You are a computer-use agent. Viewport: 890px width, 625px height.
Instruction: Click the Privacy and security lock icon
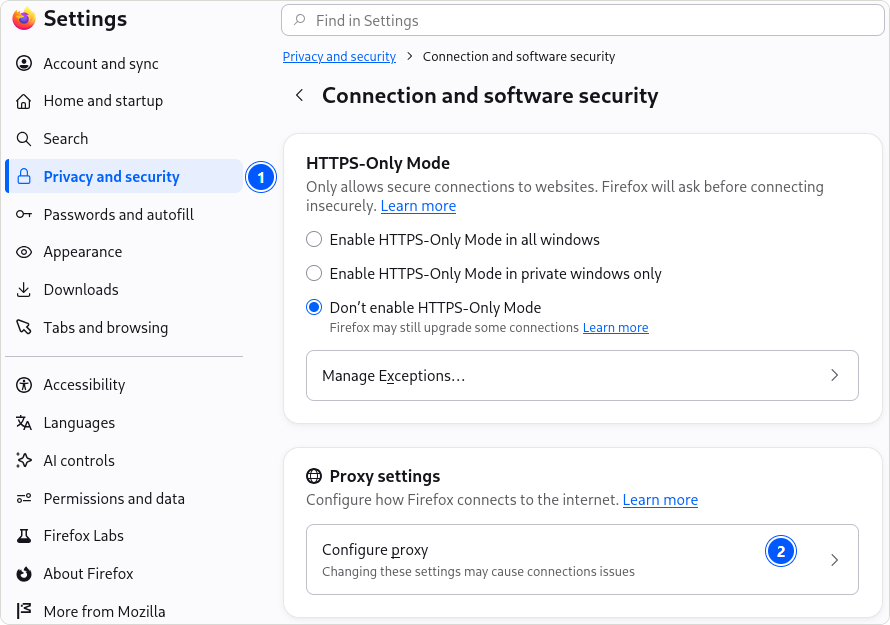point(24,177)
